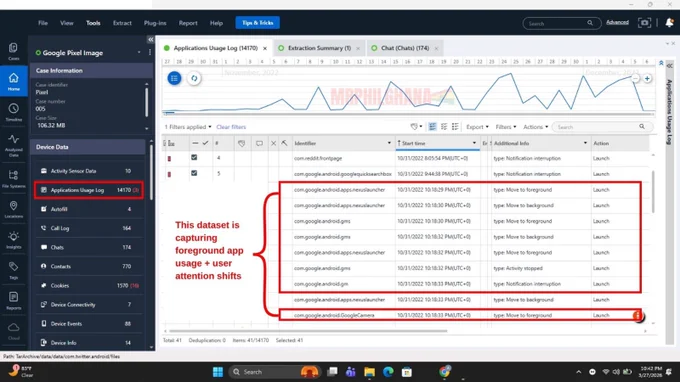This screenshot has width=680, height=382.
Task: Click the Device Data panel vertical scrollbar
Action: click(x=151, y=173)
